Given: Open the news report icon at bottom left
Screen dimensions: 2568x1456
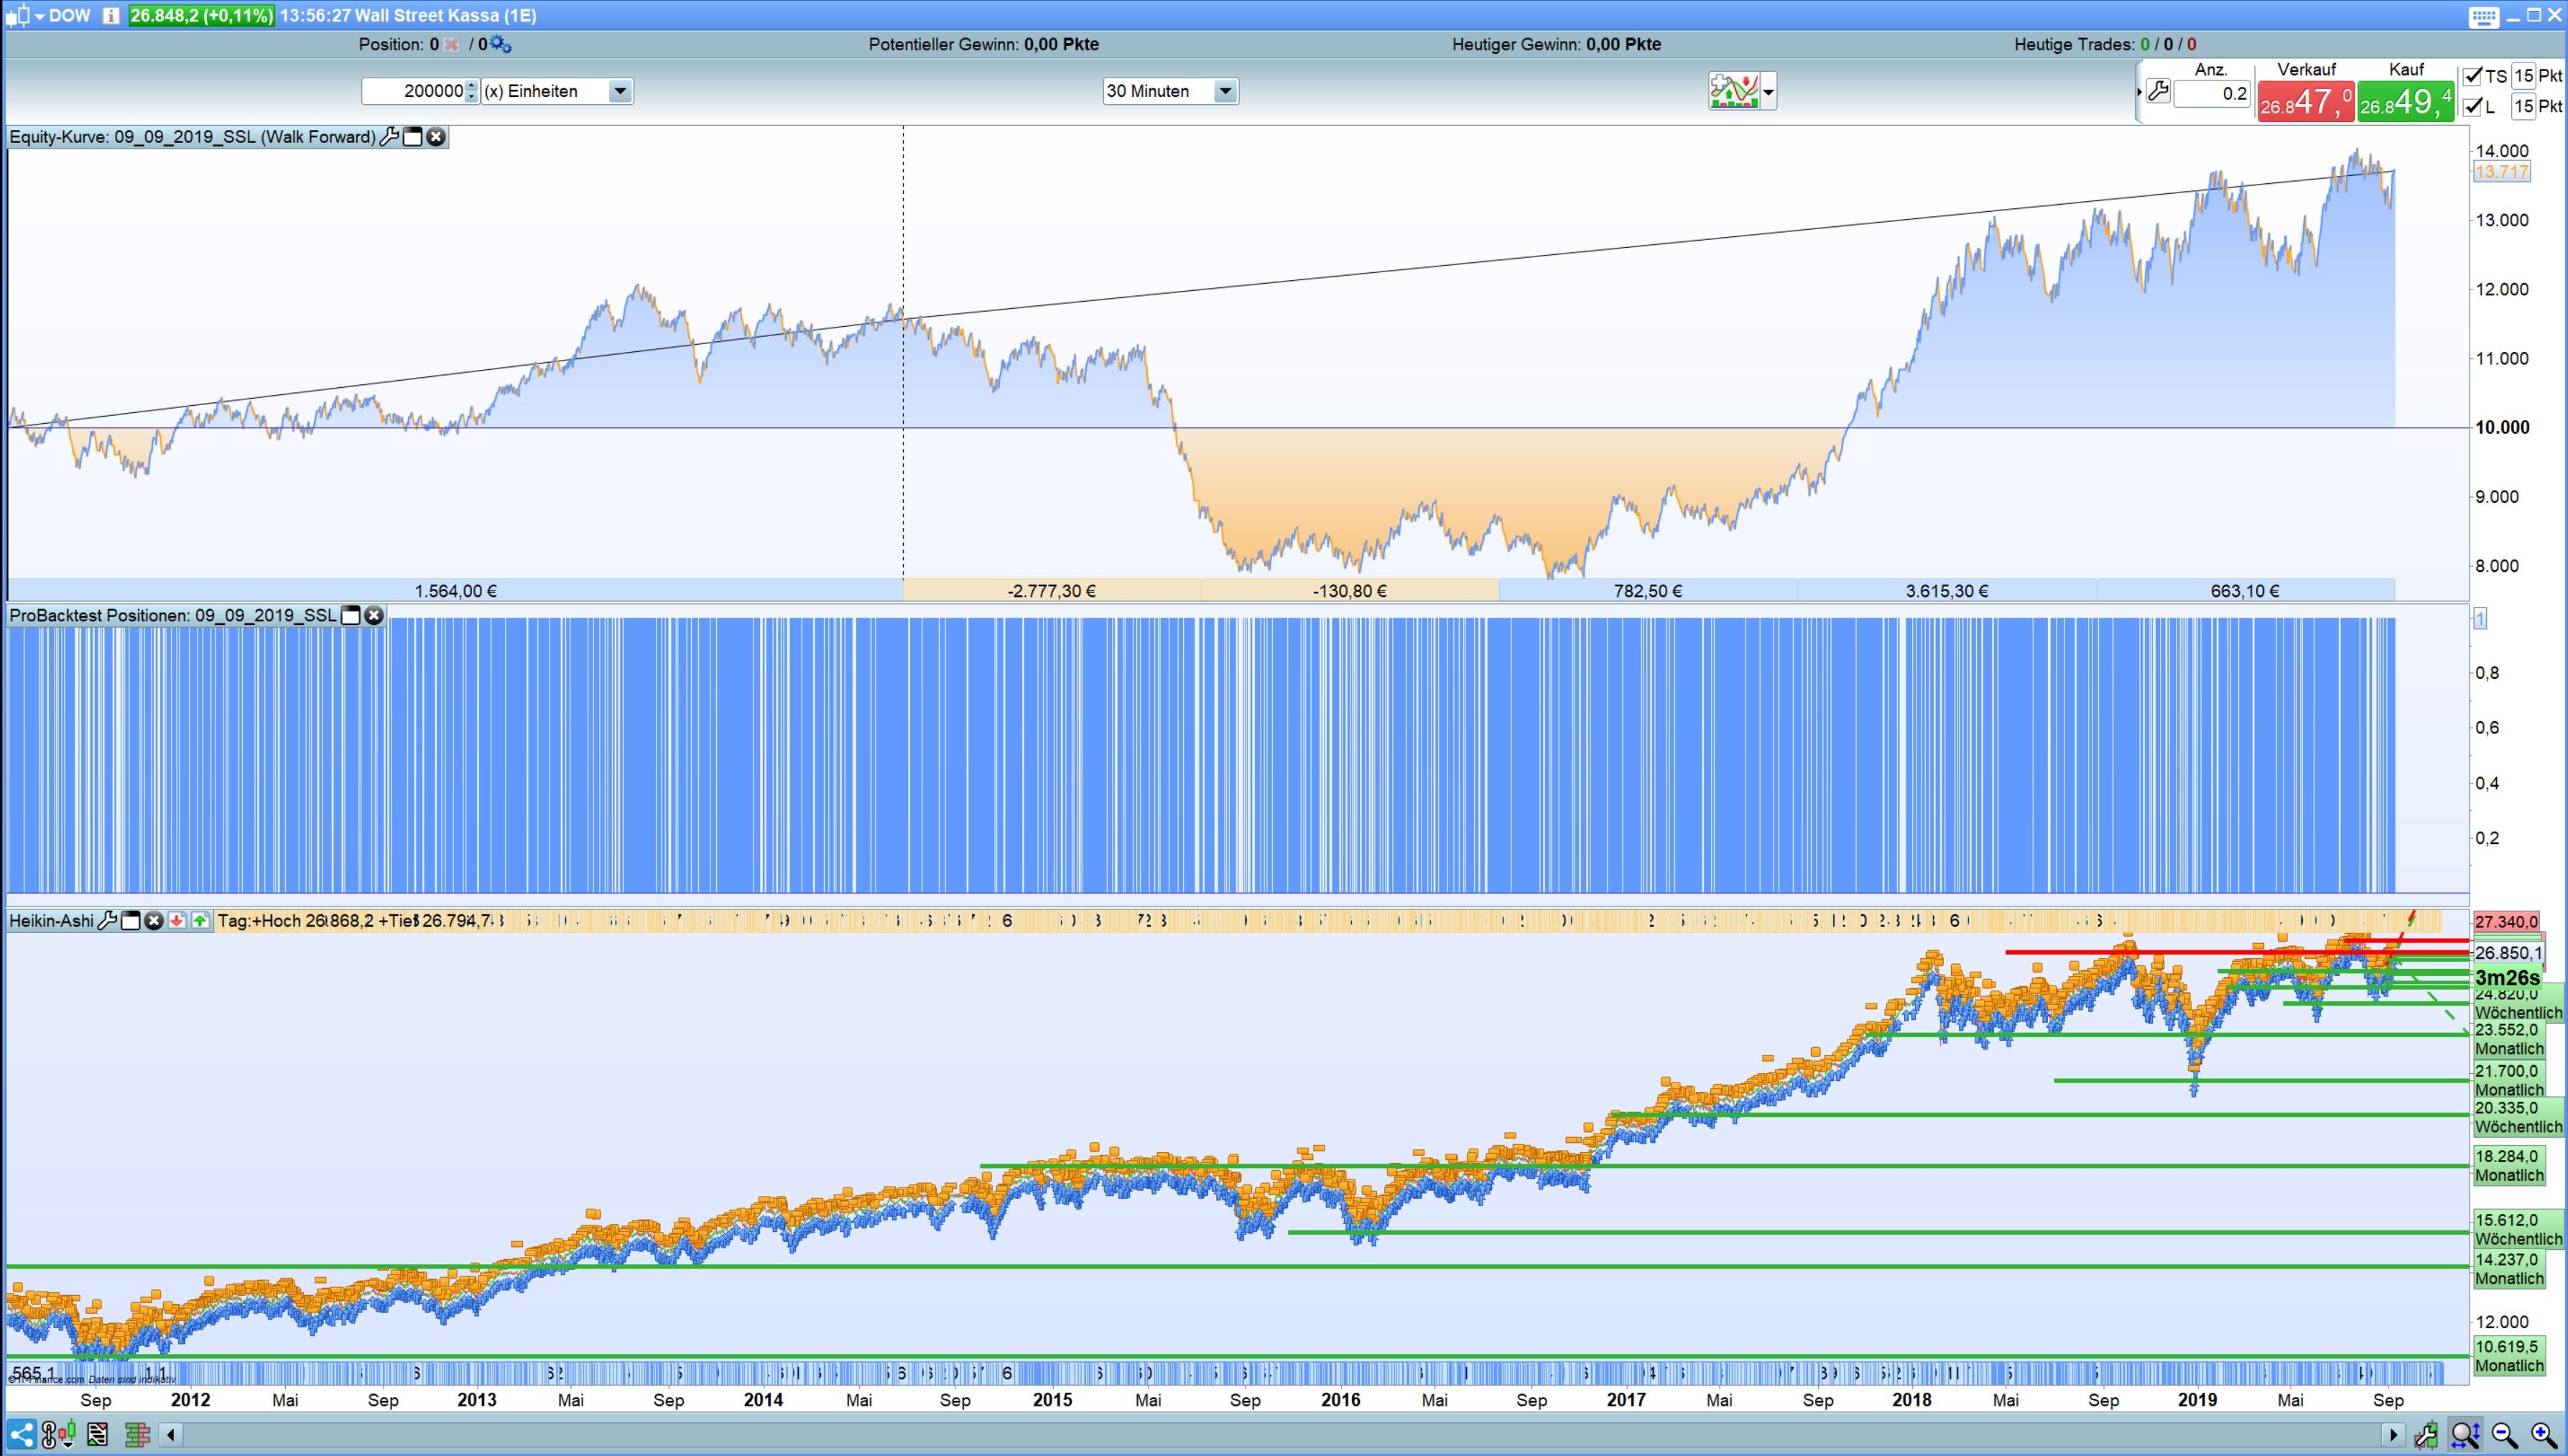Looking at the screenshot, I should tap(97, 1435).
